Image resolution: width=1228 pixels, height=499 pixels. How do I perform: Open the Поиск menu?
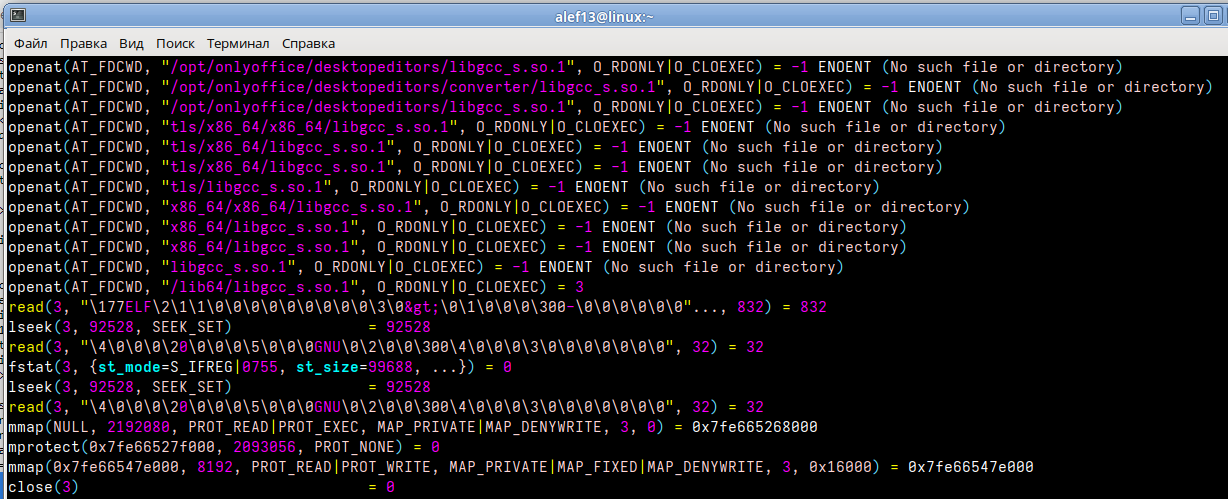(x=175, y=44)
